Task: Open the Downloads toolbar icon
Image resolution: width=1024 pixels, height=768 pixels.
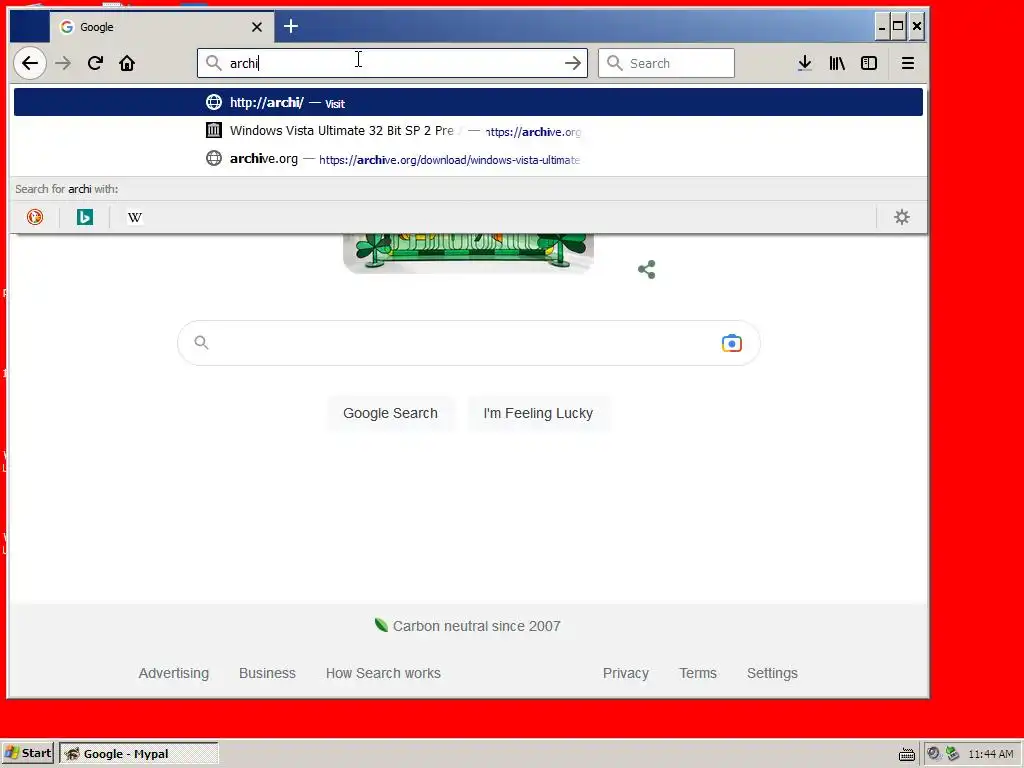Action: tap(805, 63)
